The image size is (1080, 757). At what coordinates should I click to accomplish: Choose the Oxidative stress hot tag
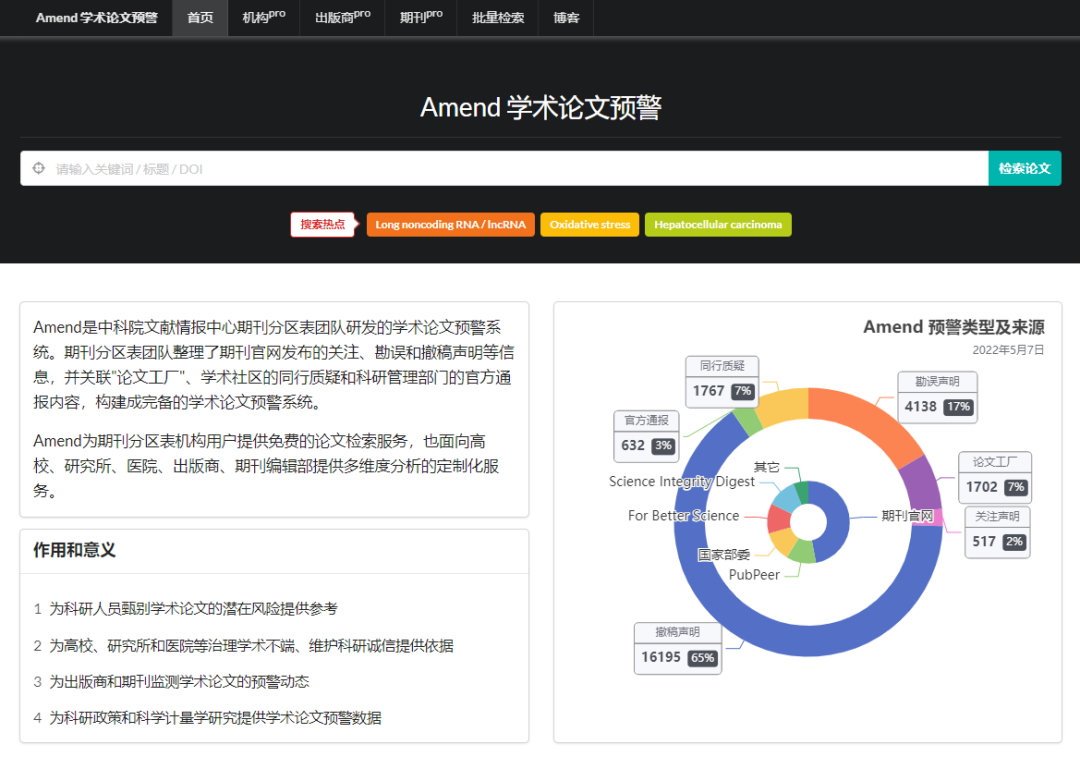(x=590, y=225)
